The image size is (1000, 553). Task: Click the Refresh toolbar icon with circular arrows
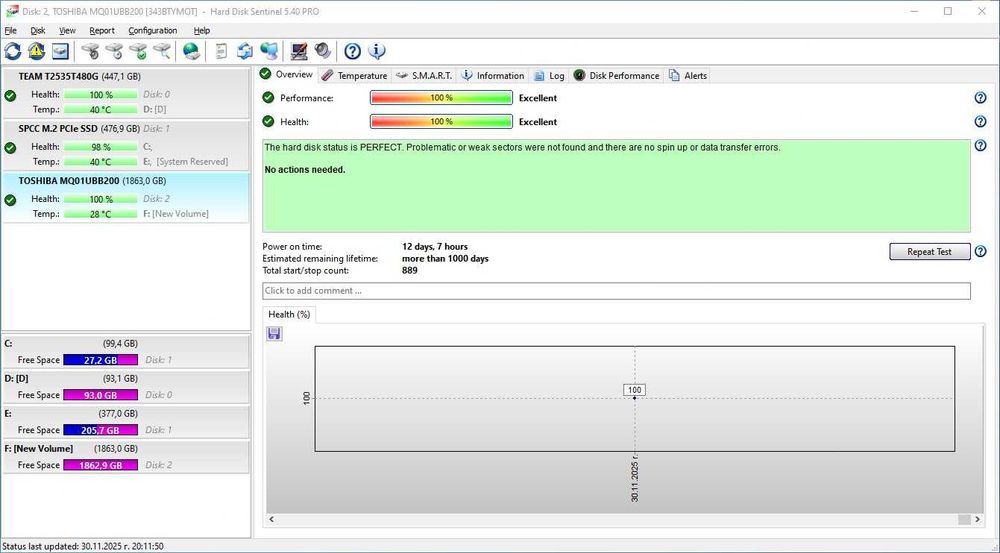pyautogui.click(x=13, y=51)
